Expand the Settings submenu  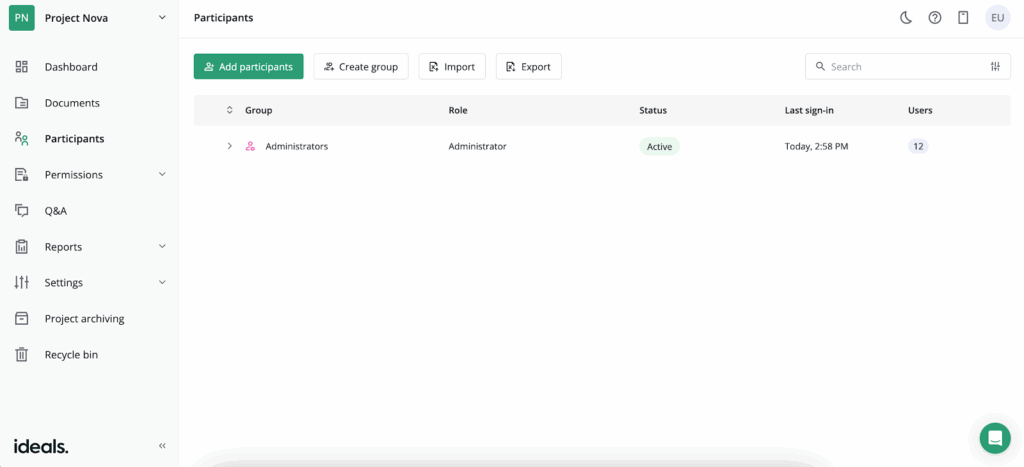162,283
